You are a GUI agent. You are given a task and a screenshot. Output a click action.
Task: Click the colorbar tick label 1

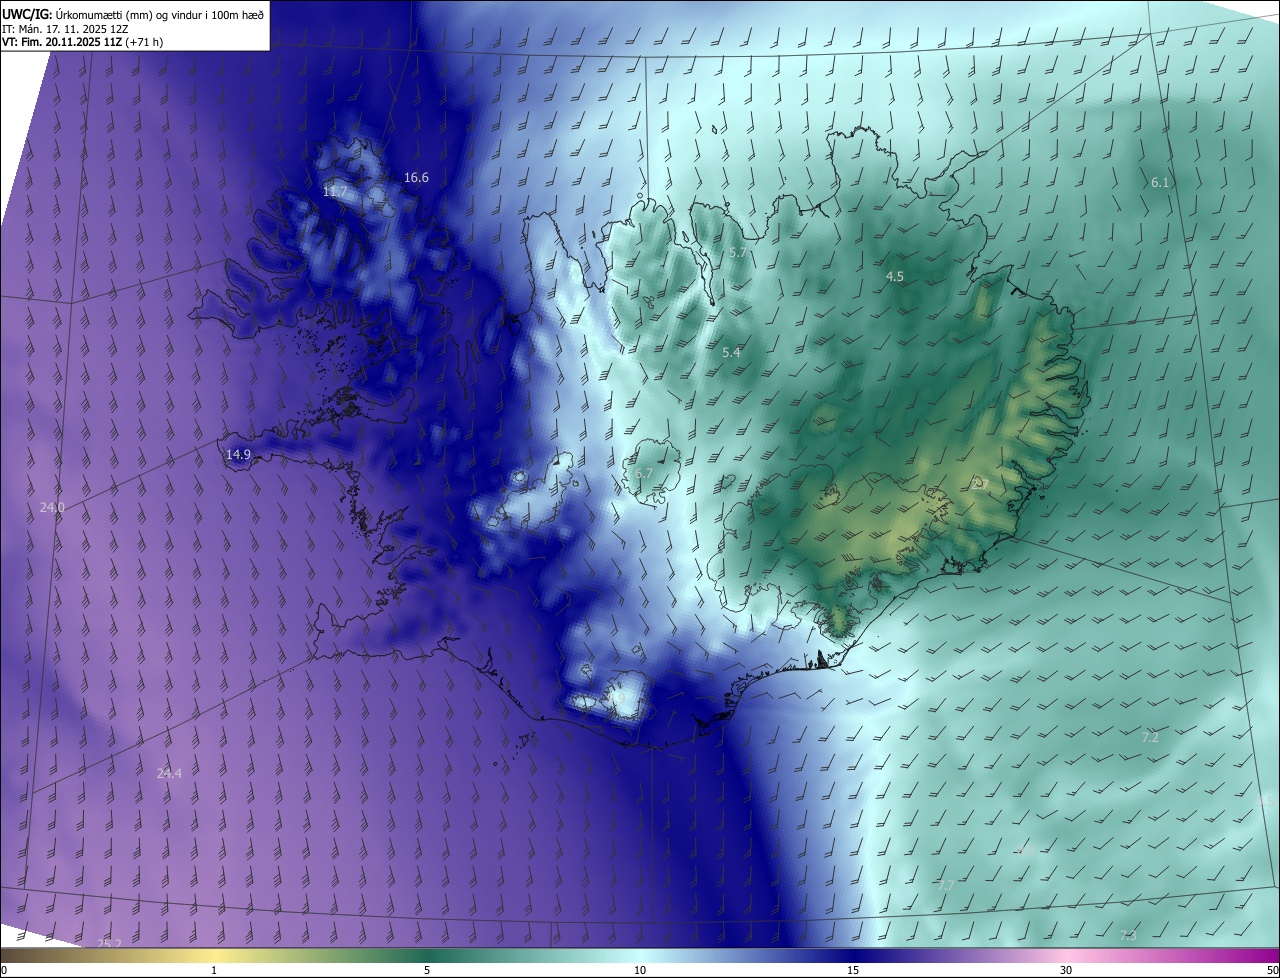[x=214, y=970]
